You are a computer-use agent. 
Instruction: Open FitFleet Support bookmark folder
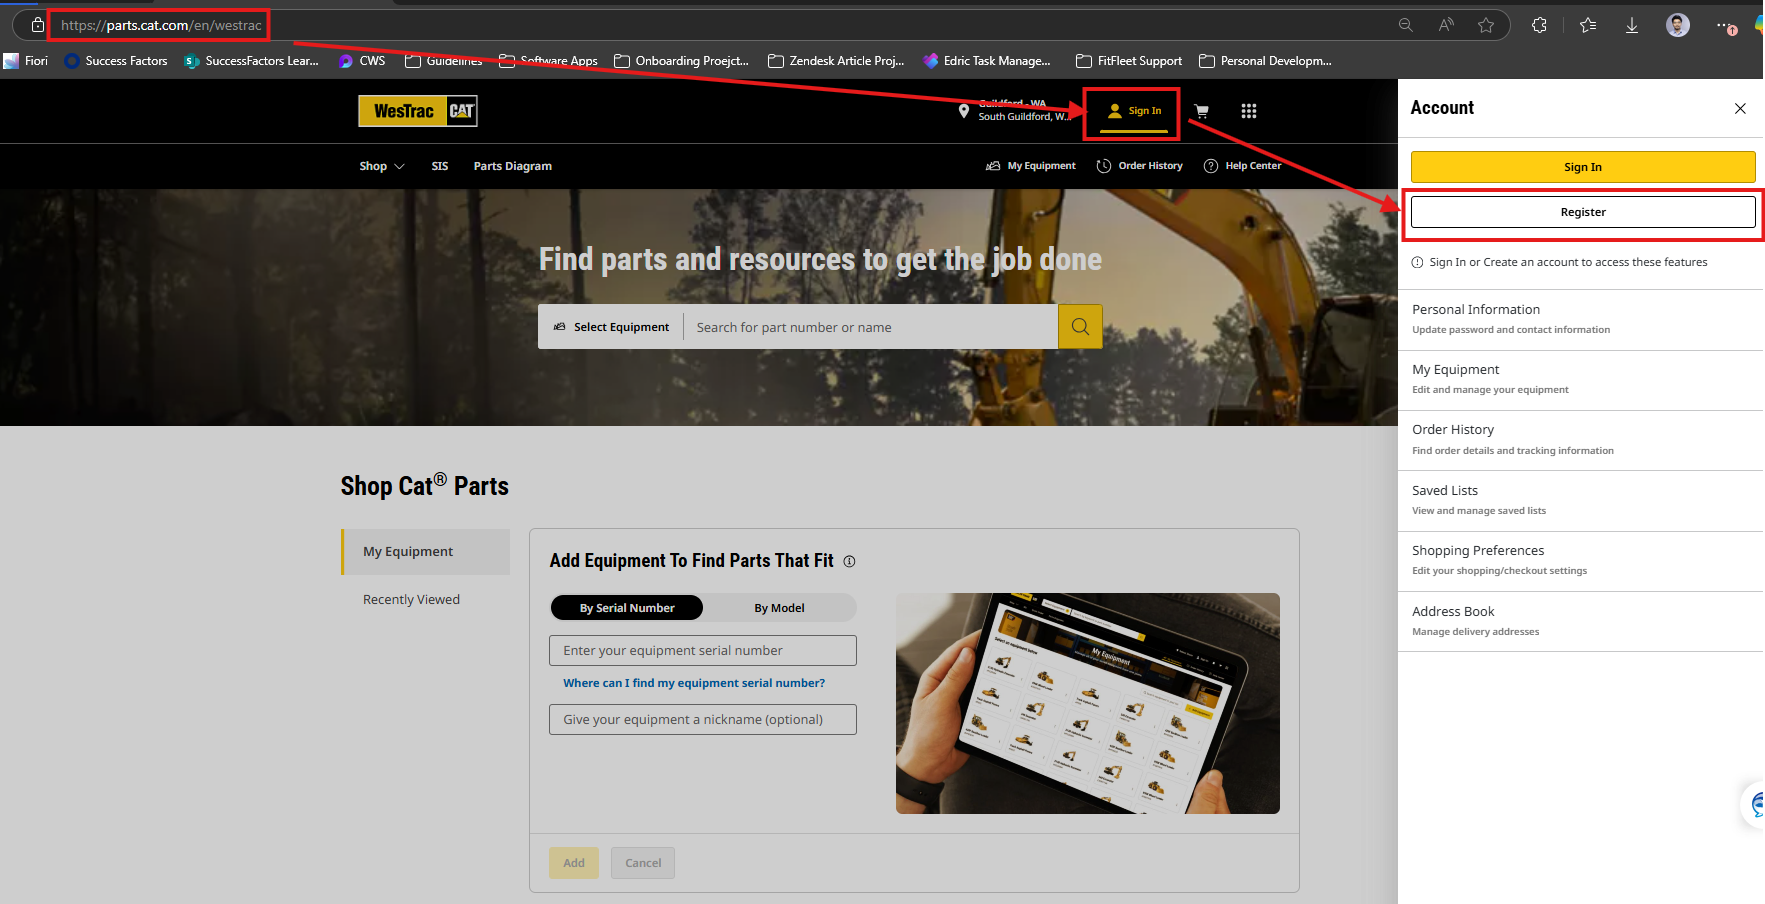tap(1129, 61)
